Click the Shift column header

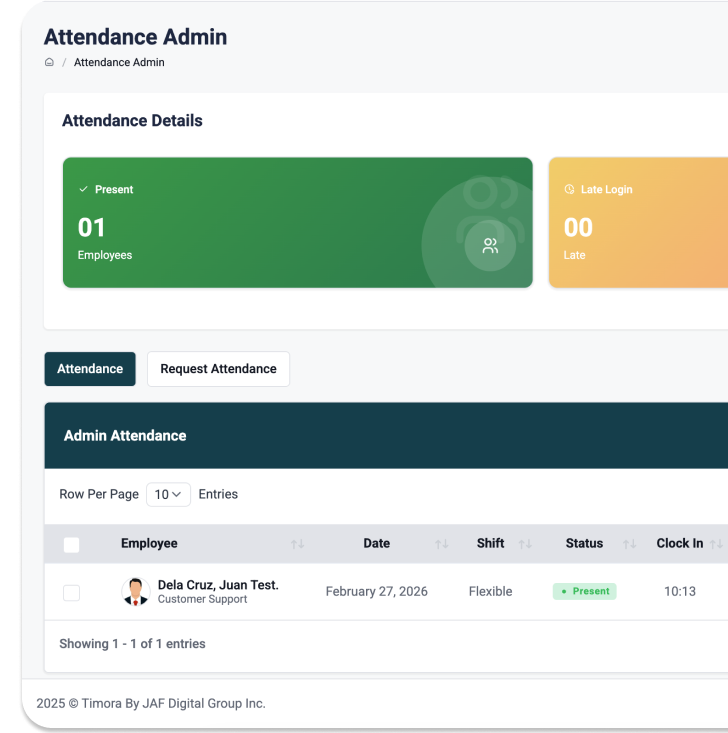click(x=490, y=543)
